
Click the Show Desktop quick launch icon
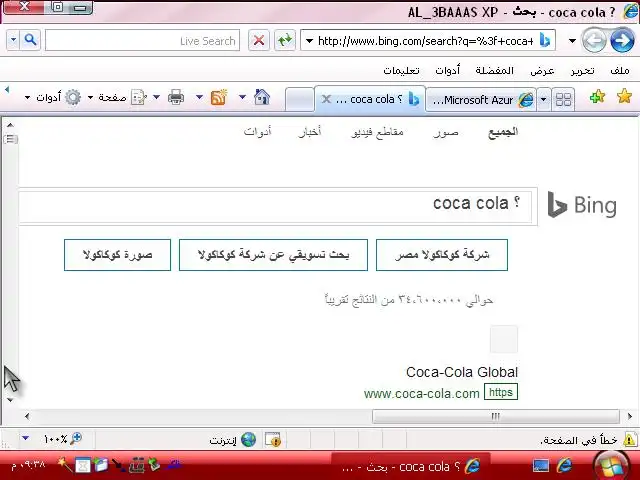coord(541,466)
